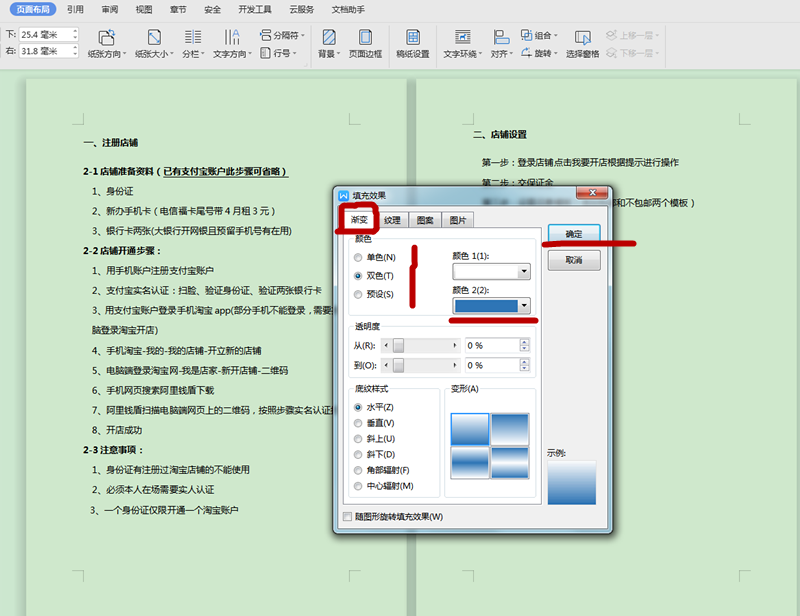This screenshot has height=616, width=800.
Task: Open the paper size (纸张大小) menu
Action: 154,44
